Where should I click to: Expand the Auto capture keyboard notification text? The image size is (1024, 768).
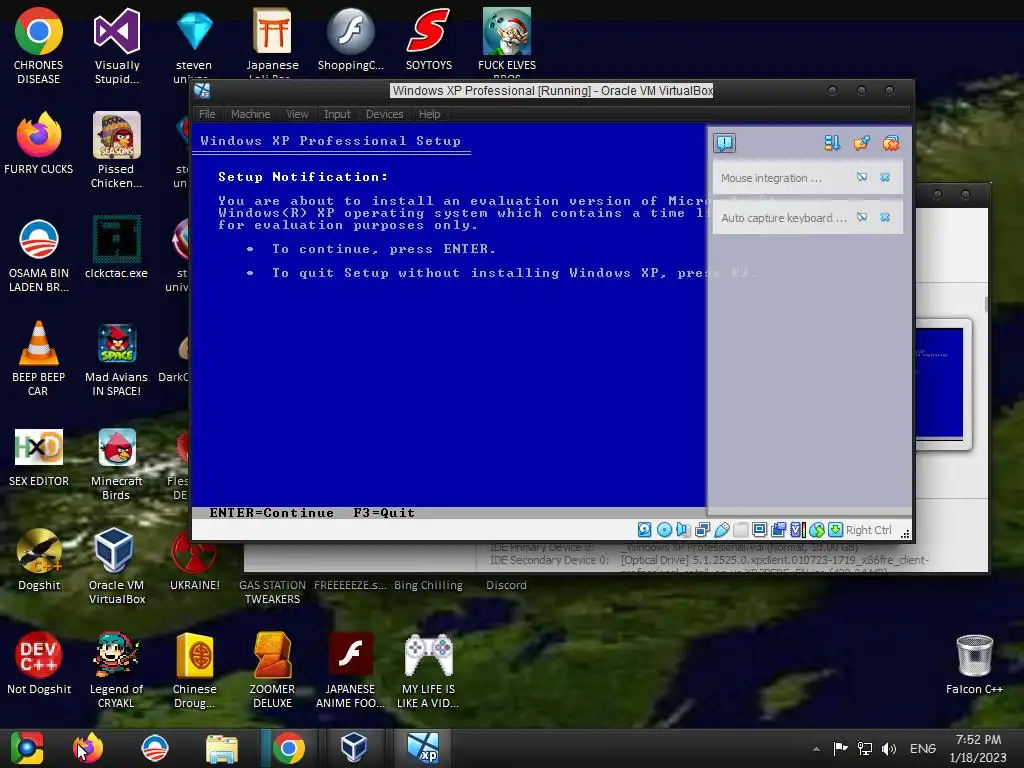pyautogui.click(x=784, y=217)
